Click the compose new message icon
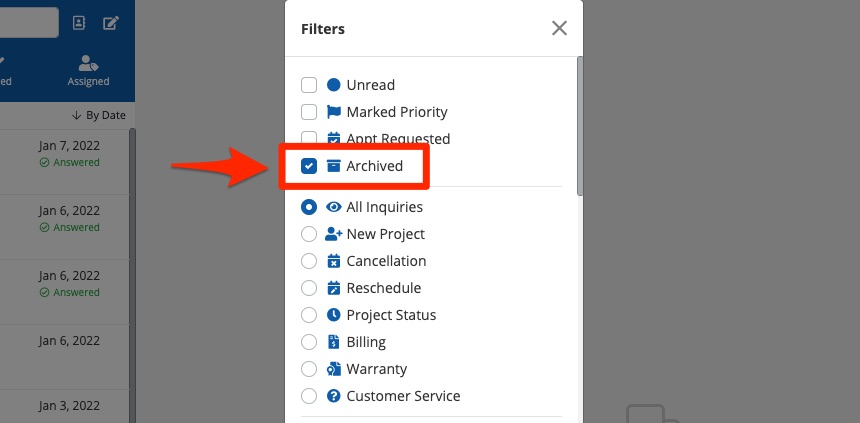860x423 pixels. [111, 22]
